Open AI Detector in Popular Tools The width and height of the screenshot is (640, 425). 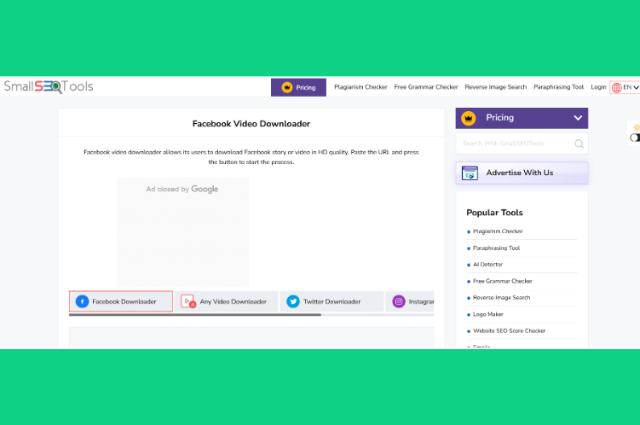click(x=488, y=265)
